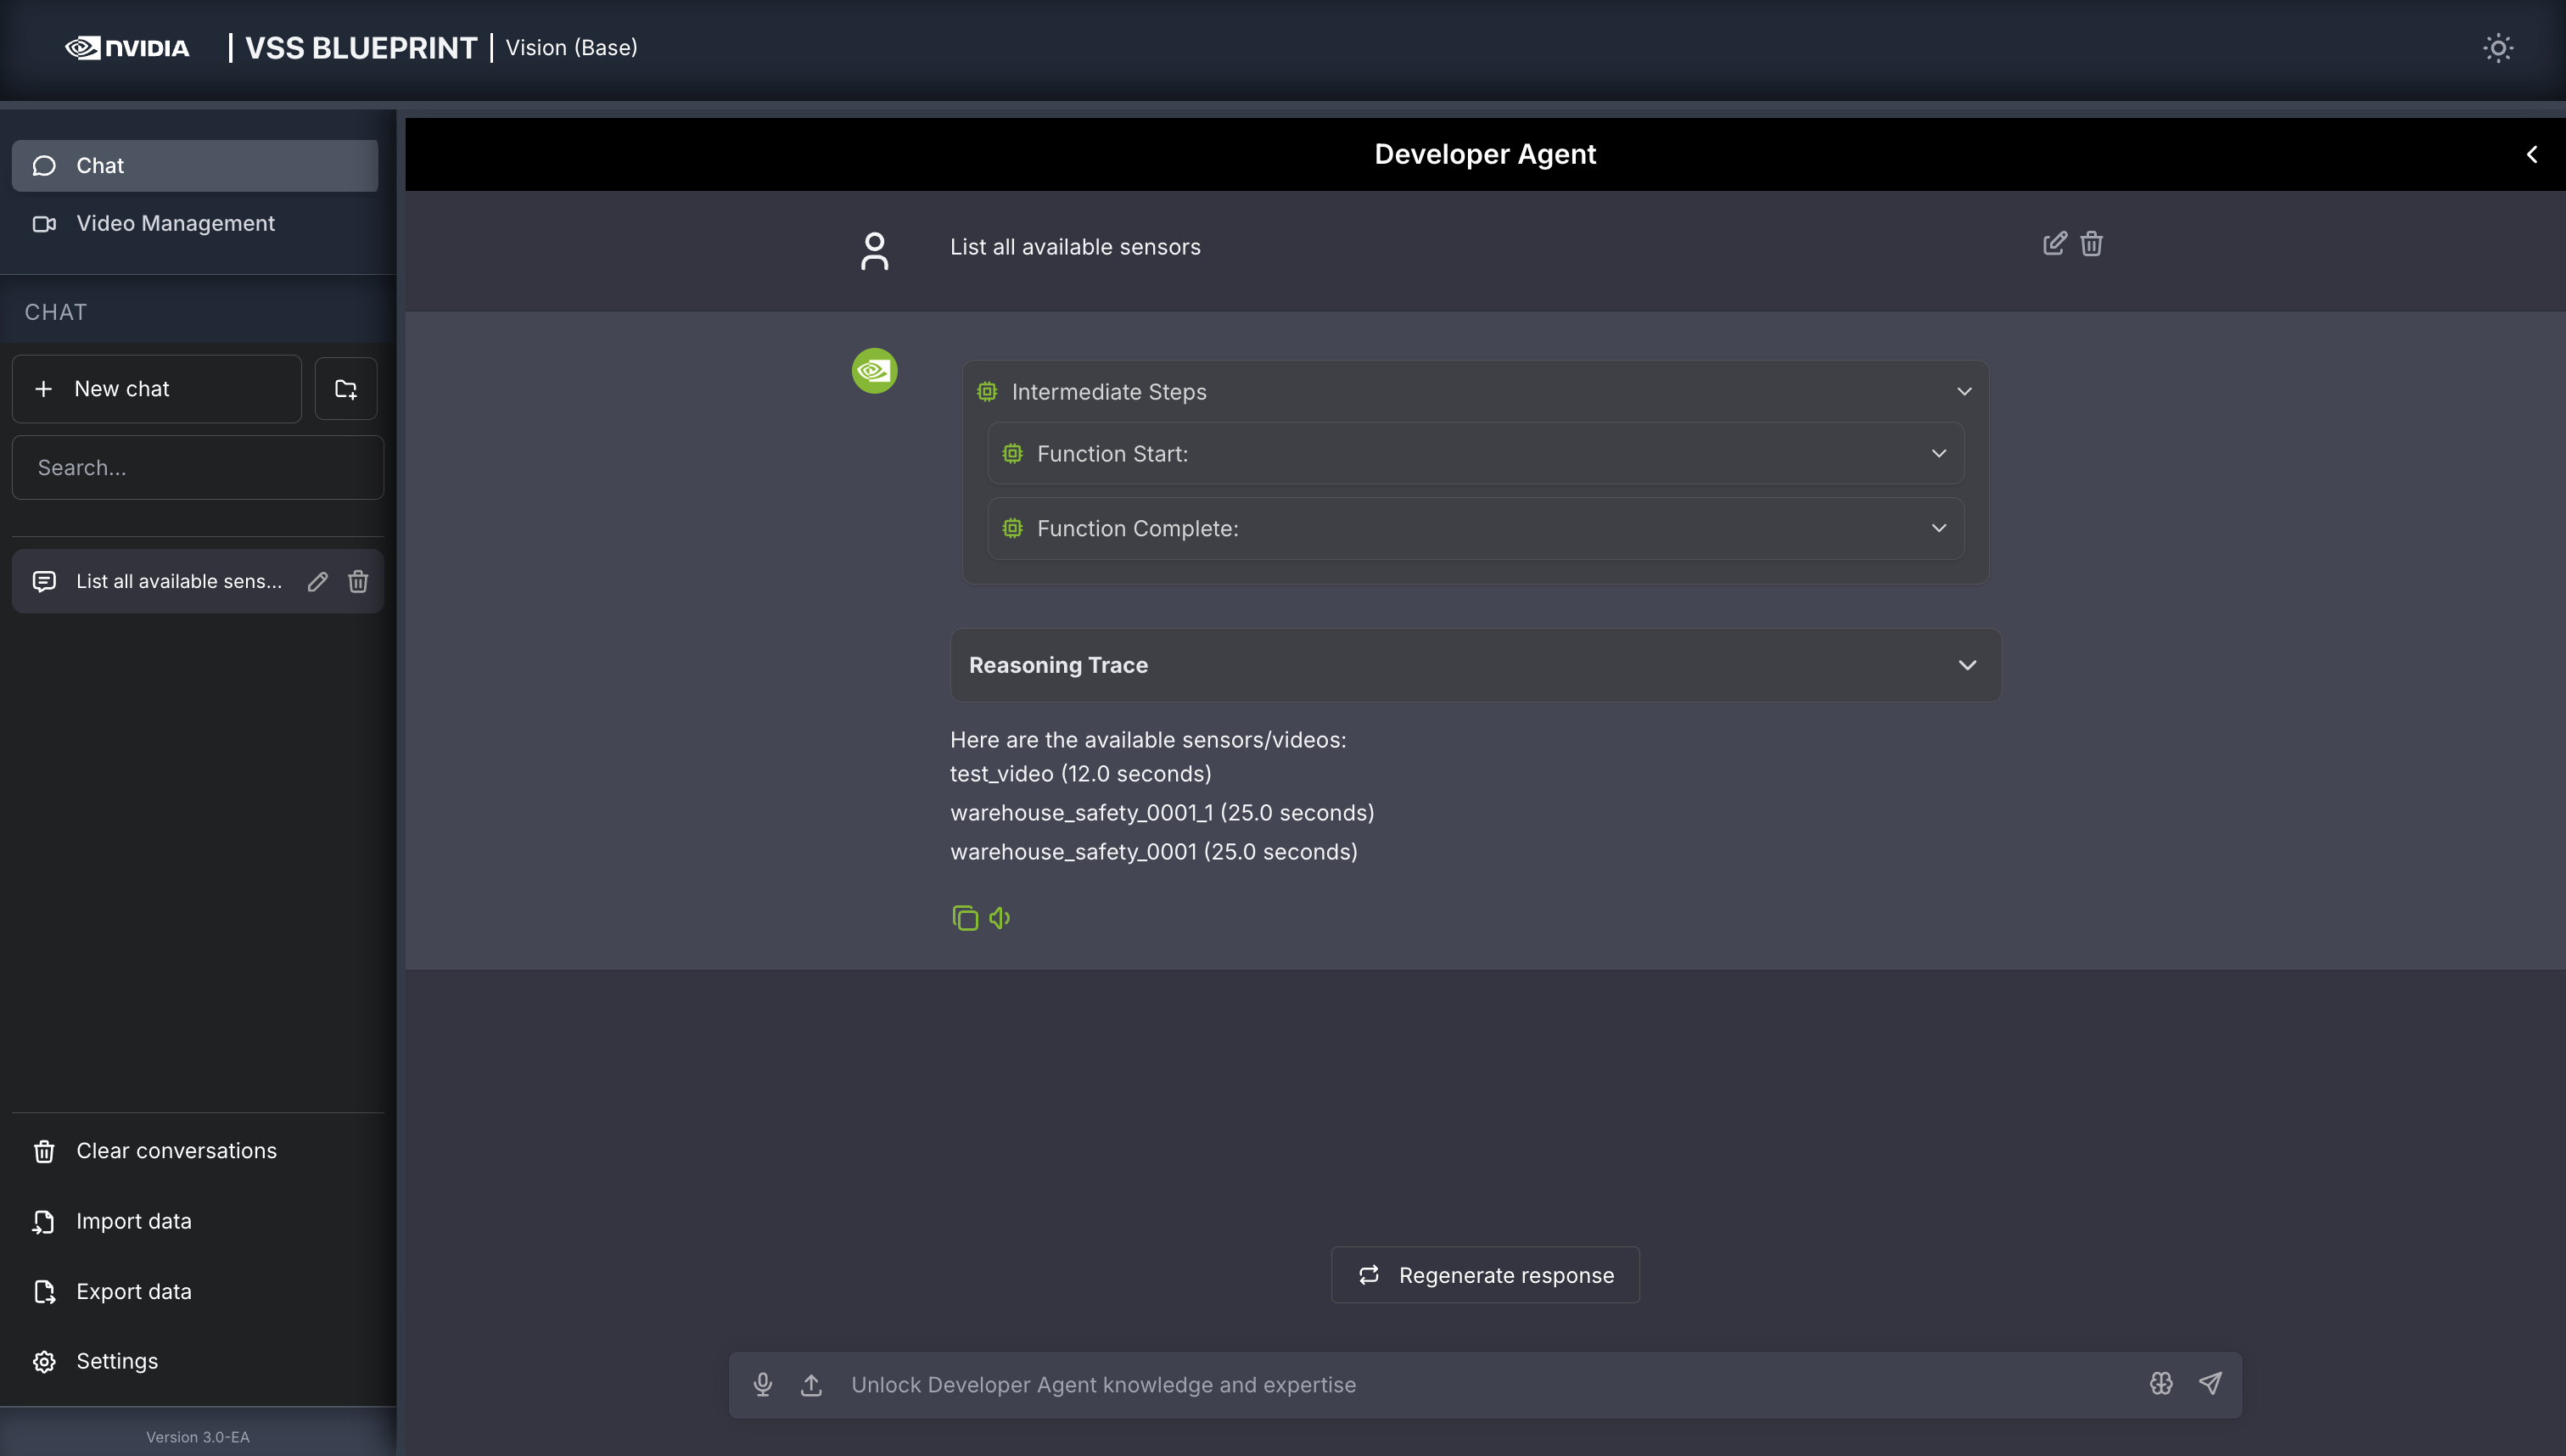The width and height of the screenshot is (2566, 1456).
Task: Edit the user message with pencil icon
Action: pos(2054,244)
